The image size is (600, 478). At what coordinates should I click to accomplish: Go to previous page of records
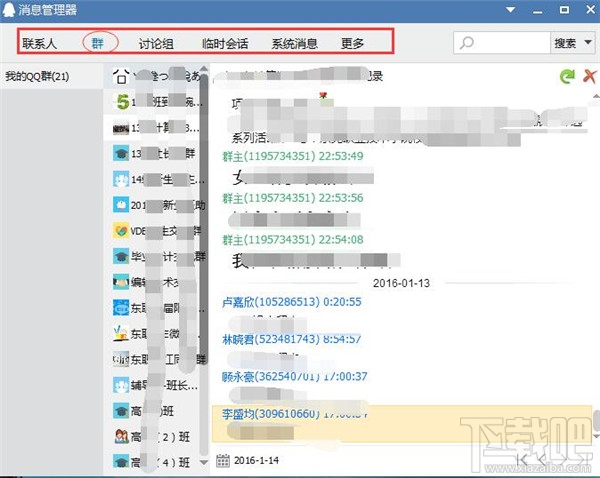coord(542,460)
